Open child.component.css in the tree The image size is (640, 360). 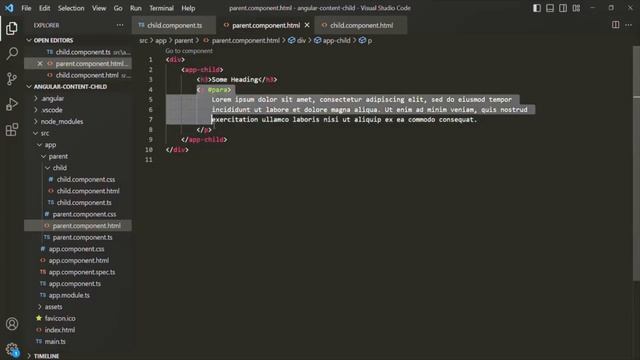(86, 179)
